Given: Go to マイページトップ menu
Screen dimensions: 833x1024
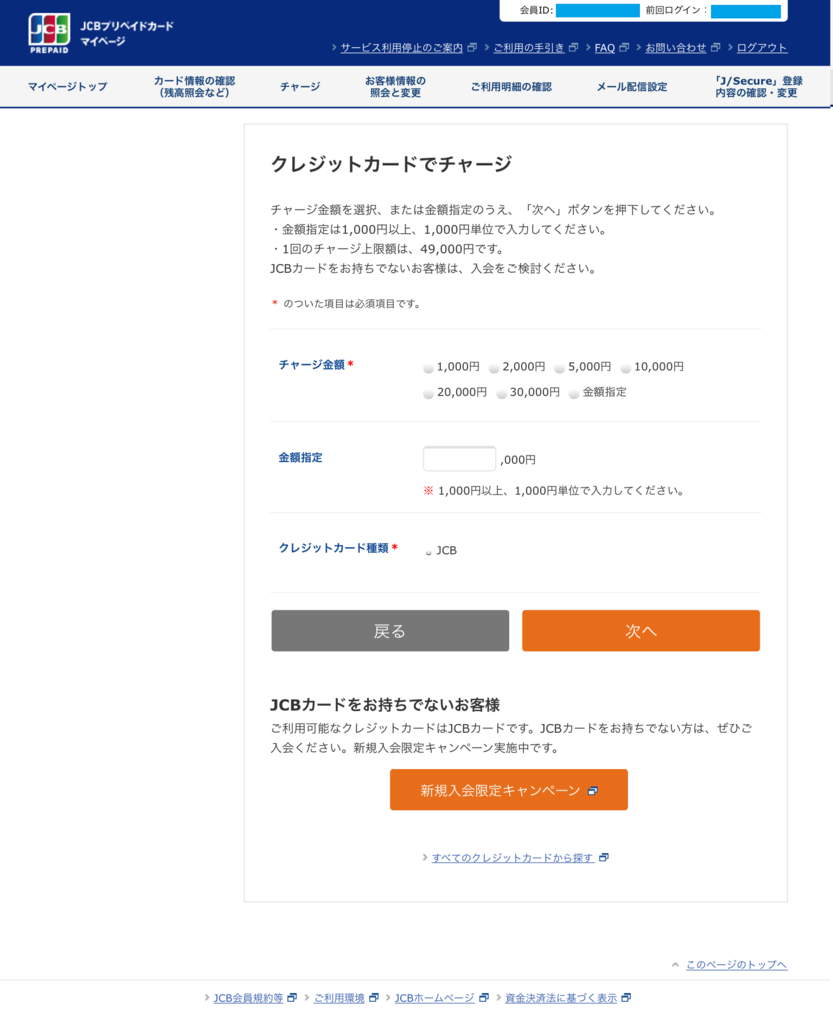Looking at the screenshot, I should pyautogui.click(x=67, y=86).
